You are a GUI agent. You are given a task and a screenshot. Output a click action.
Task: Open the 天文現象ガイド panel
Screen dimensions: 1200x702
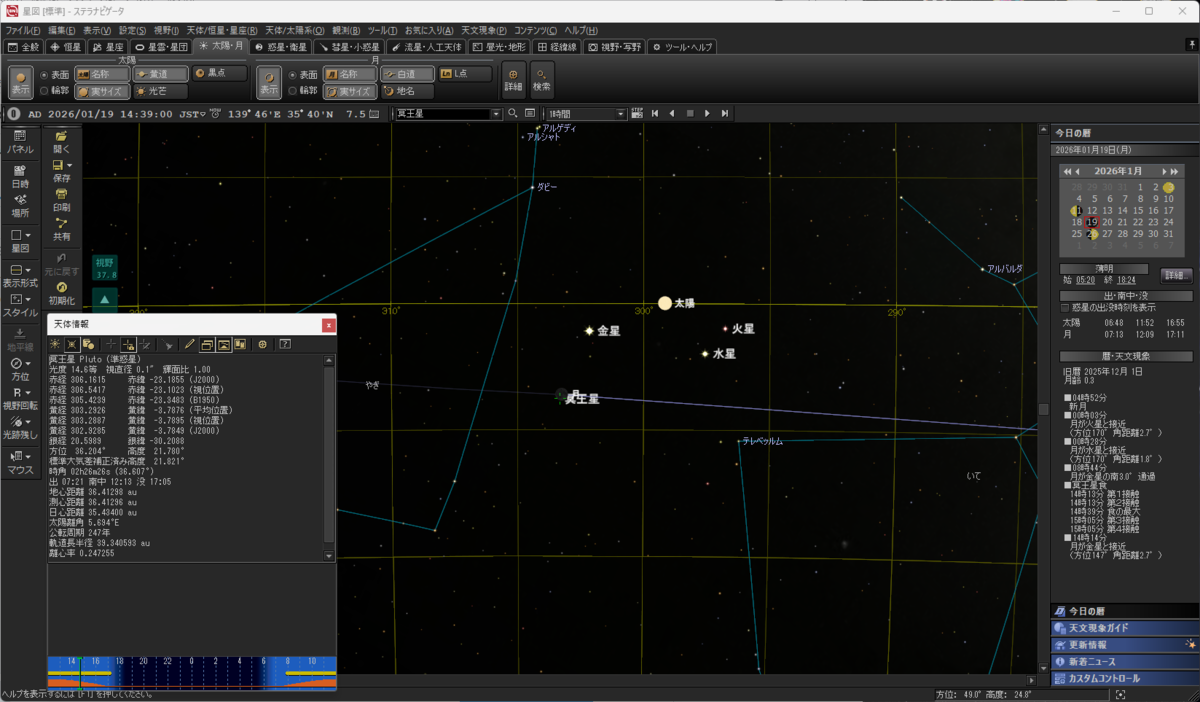(1124, 628)
